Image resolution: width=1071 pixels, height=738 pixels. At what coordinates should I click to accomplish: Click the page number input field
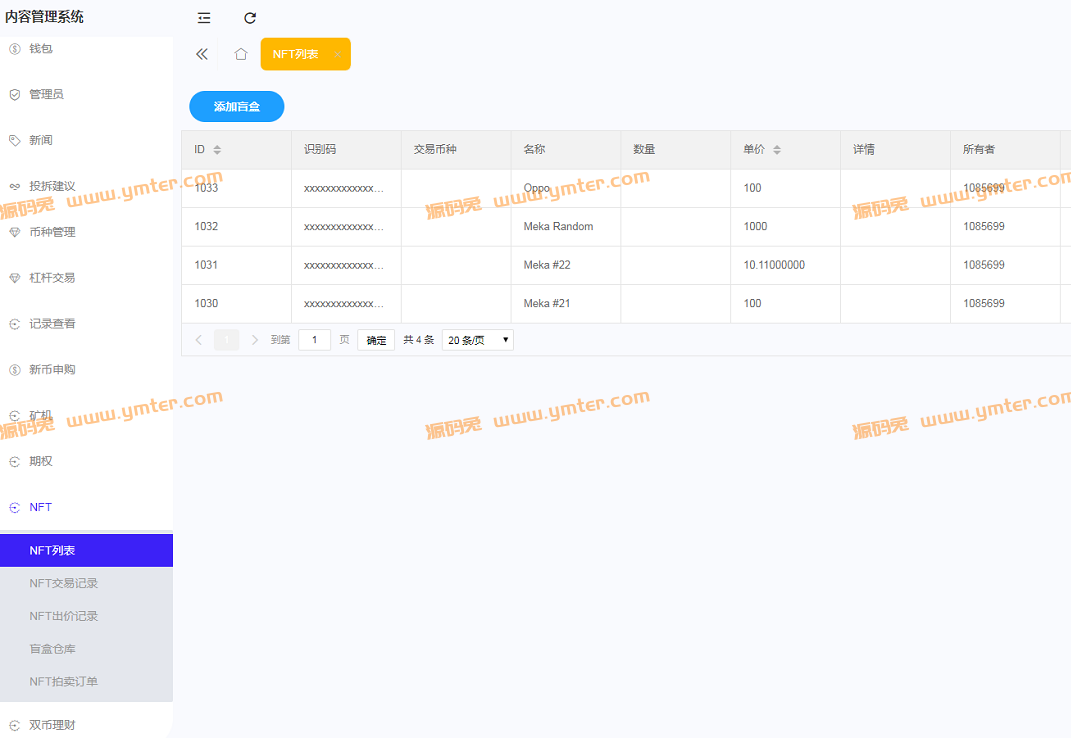tap(314, 340)
